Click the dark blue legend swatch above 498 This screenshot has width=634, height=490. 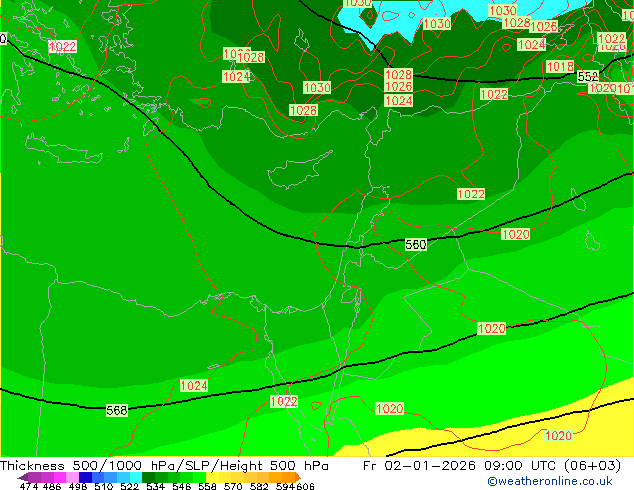[x=85, y=477]
